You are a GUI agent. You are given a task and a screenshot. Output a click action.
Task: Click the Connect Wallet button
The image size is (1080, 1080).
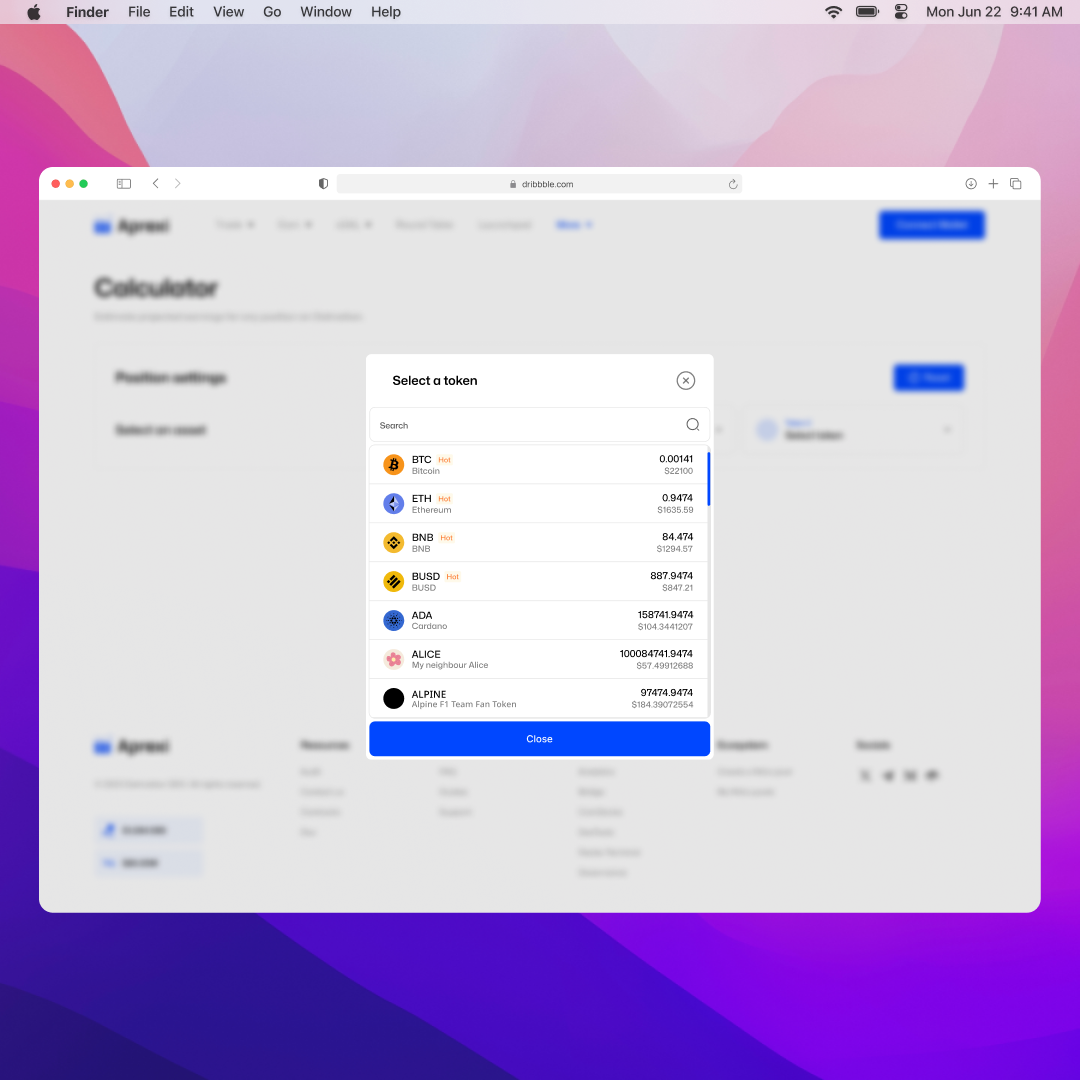[x=931, y=225]
